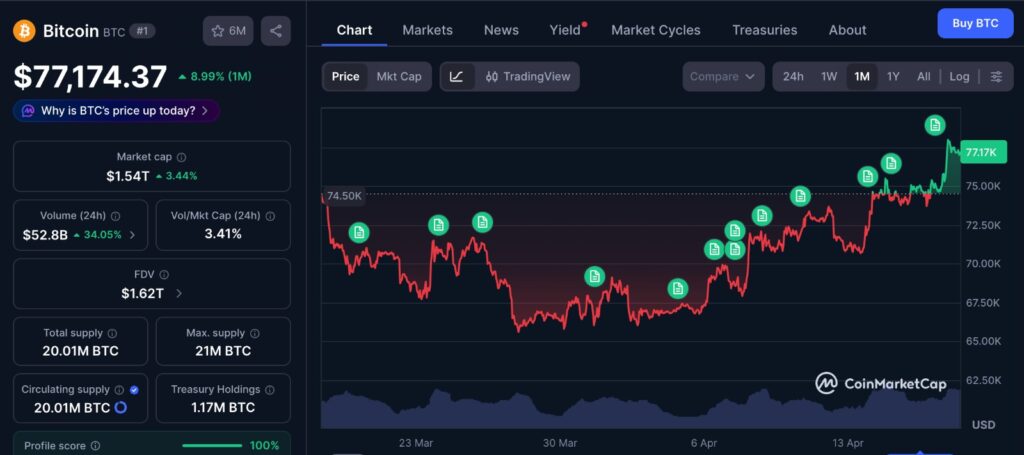Set chart range to 1W

829,76
